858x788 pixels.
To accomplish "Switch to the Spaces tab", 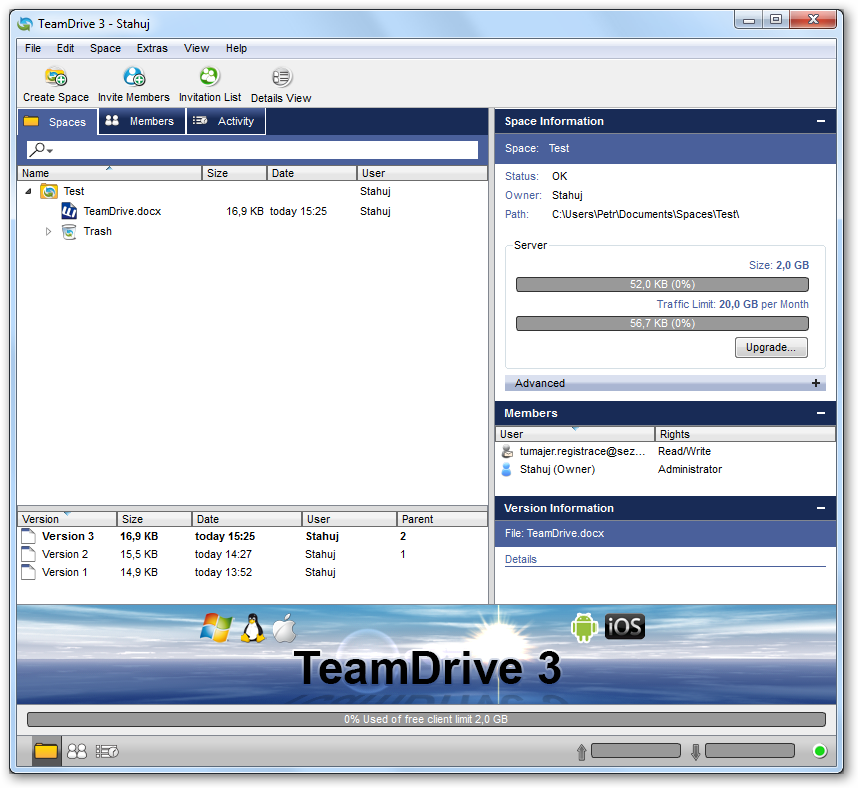I will tap(58, 121).
